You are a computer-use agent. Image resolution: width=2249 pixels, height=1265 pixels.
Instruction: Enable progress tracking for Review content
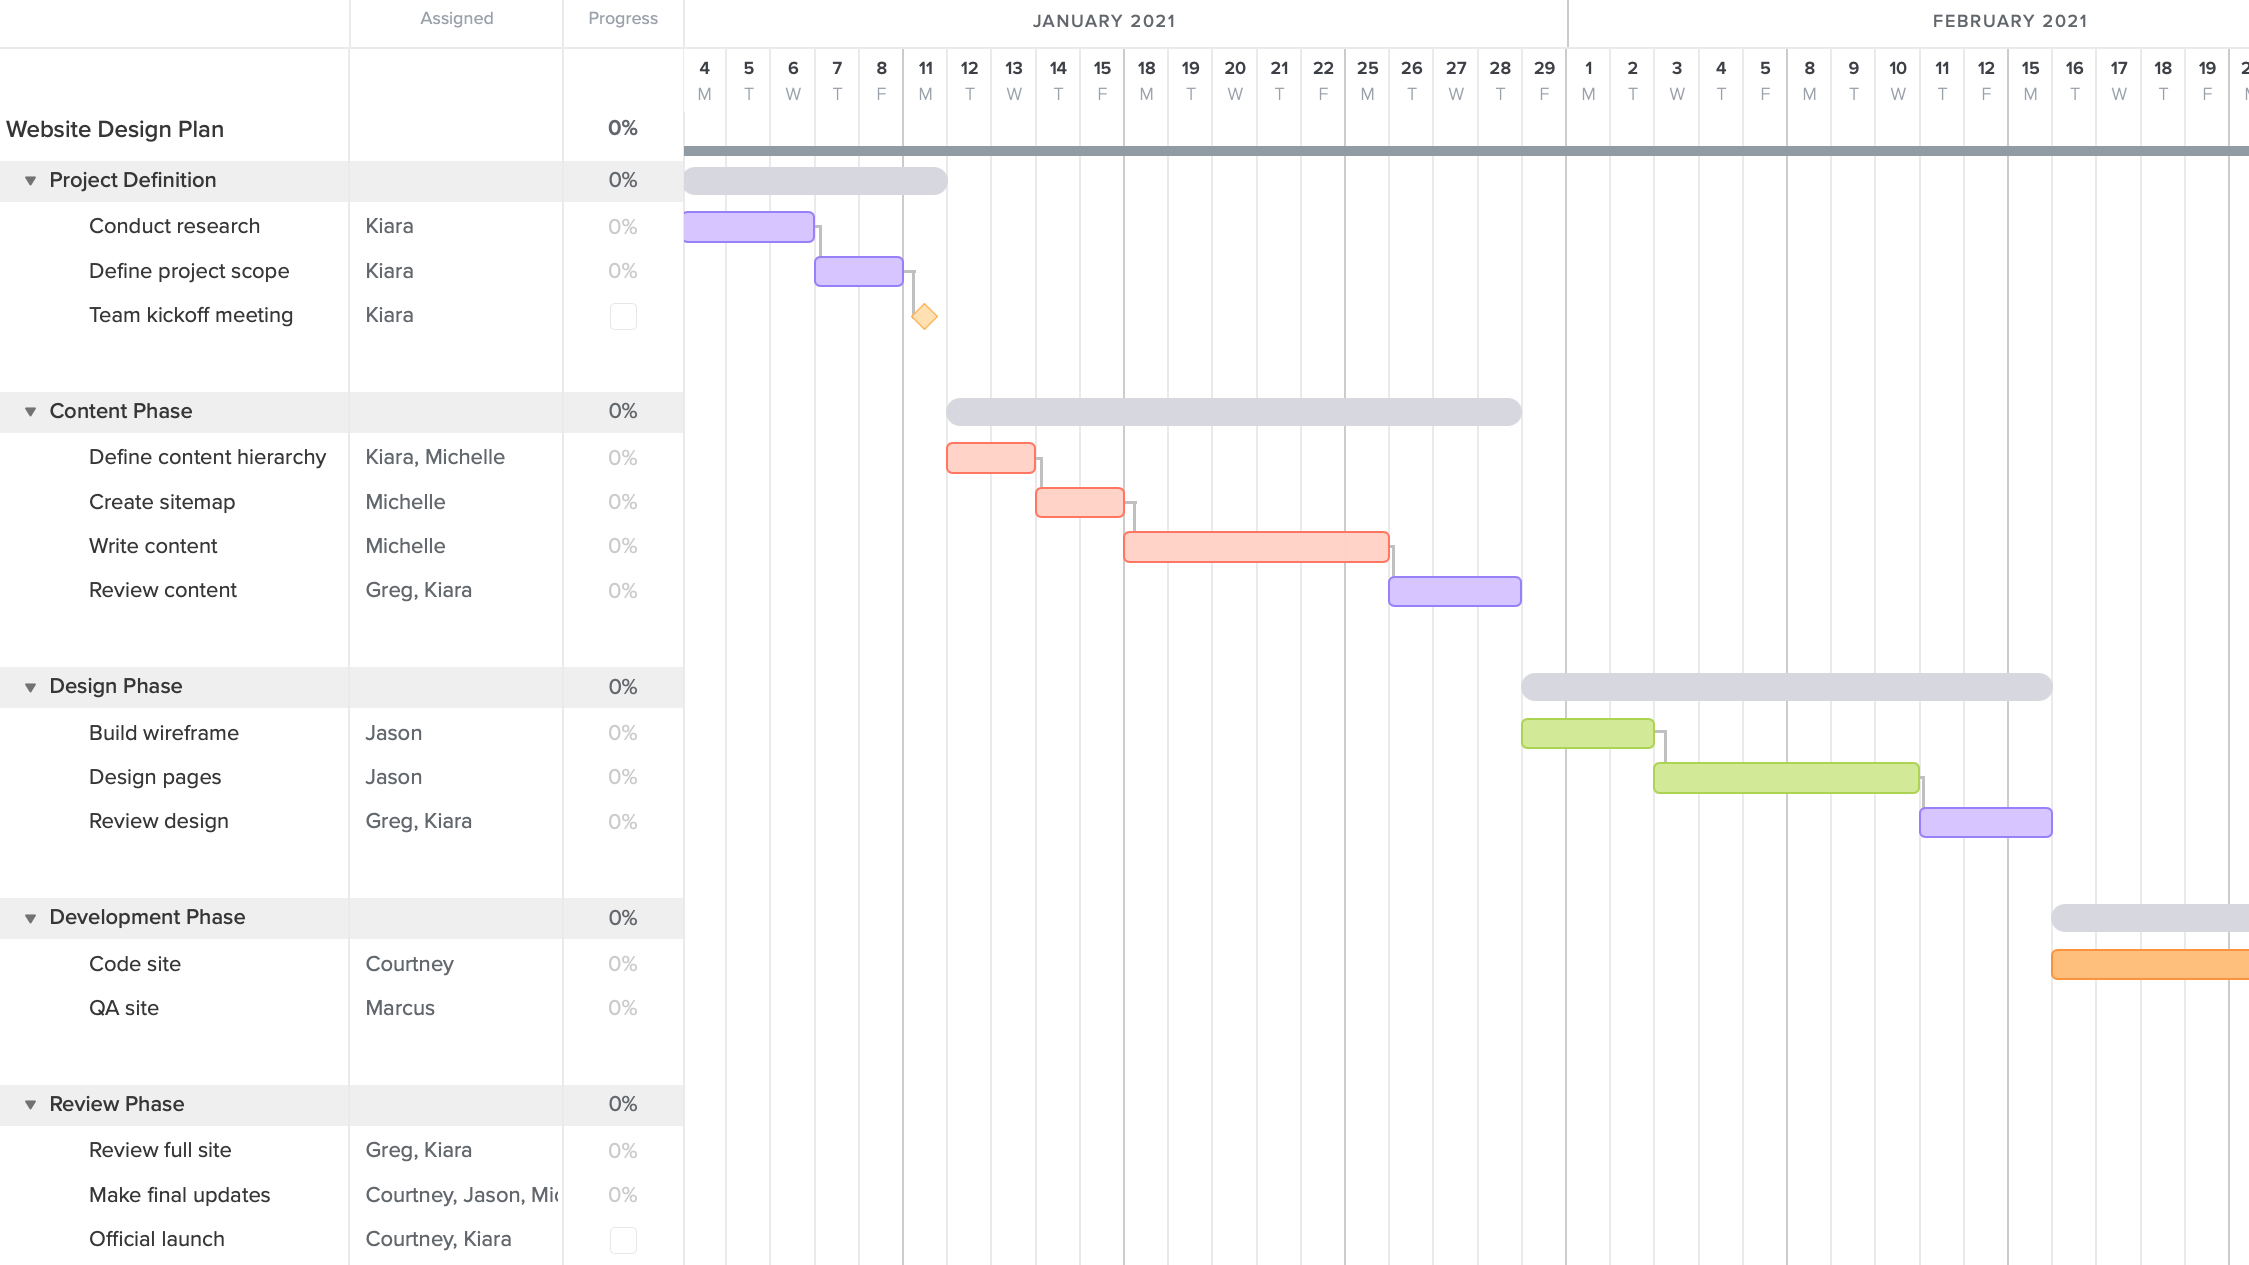tap(622, 590)
